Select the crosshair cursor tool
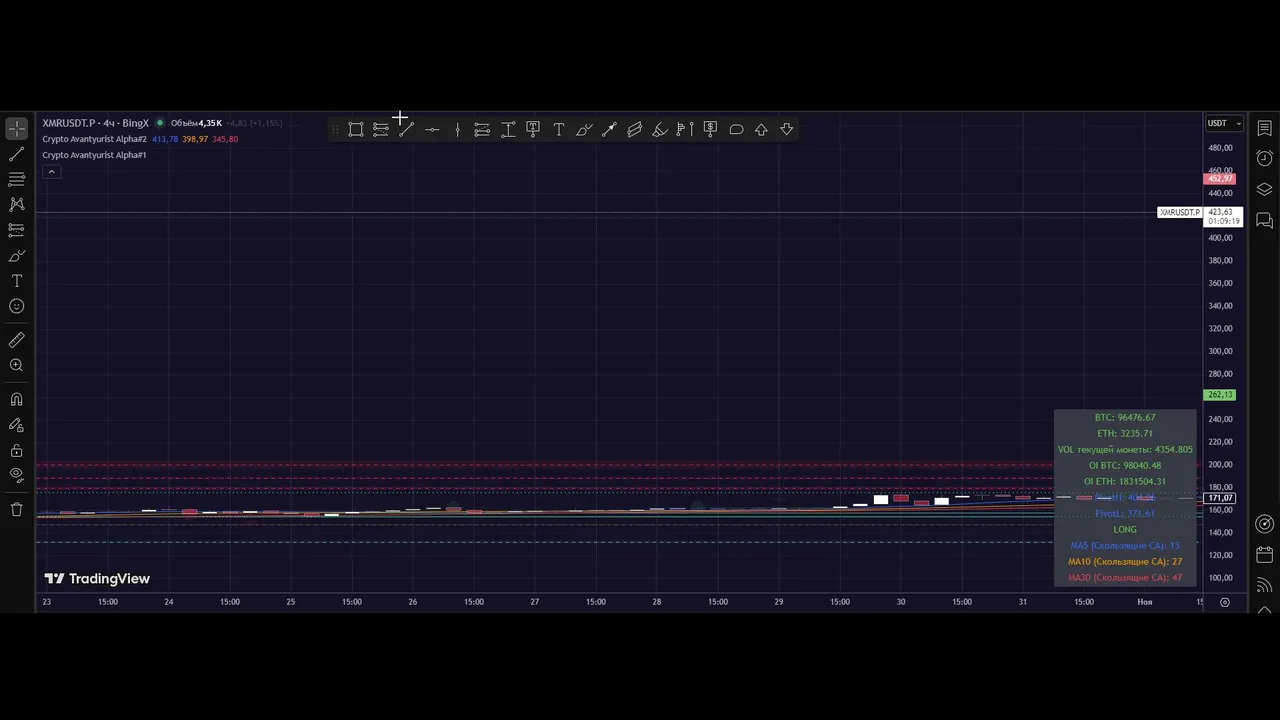The image size is (1280, 720). [x=17, y=129]
